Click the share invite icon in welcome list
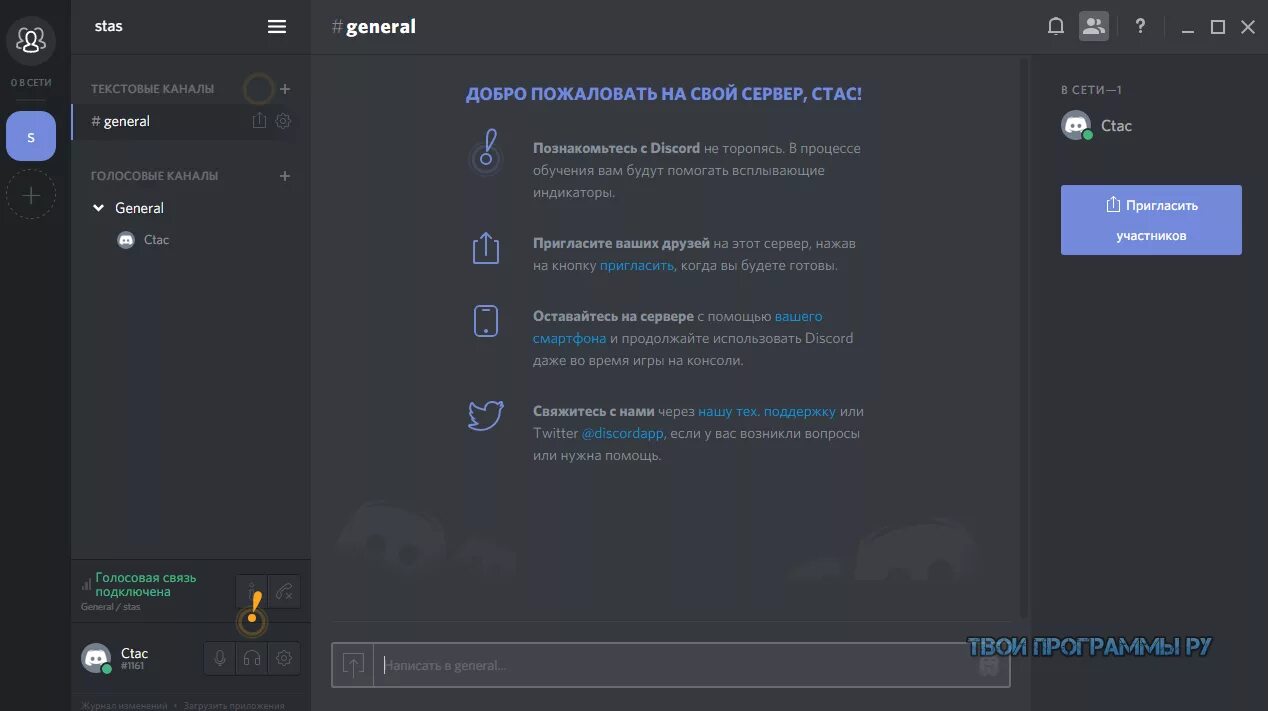 point(486,248)
